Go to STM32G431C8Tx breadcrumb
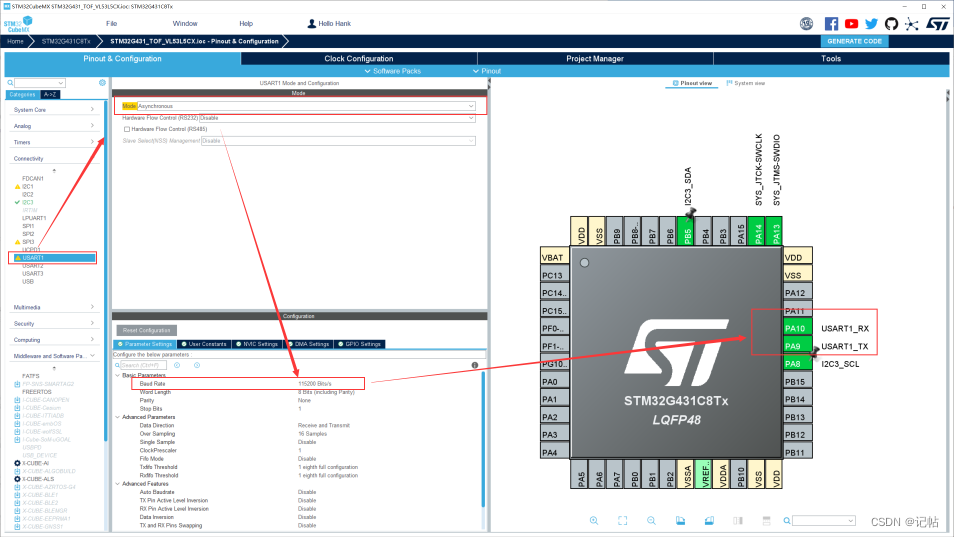Screen dimensions: 954x537 click(x=66, y=41)
